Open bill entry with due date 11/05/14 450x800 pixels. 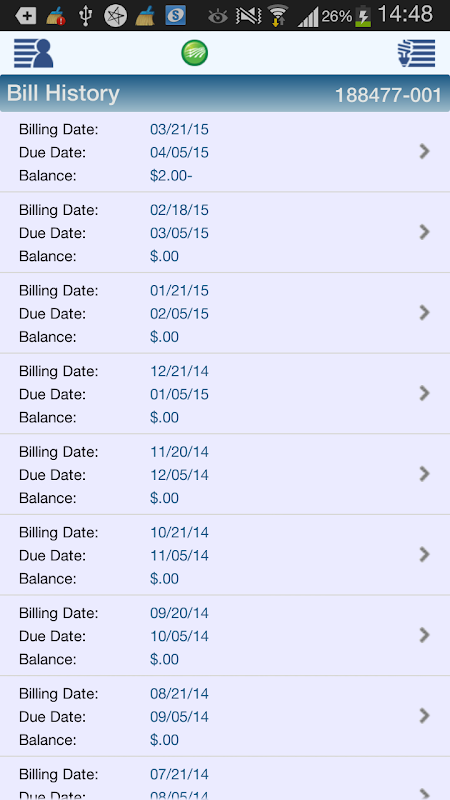click(x=225, y=555)
